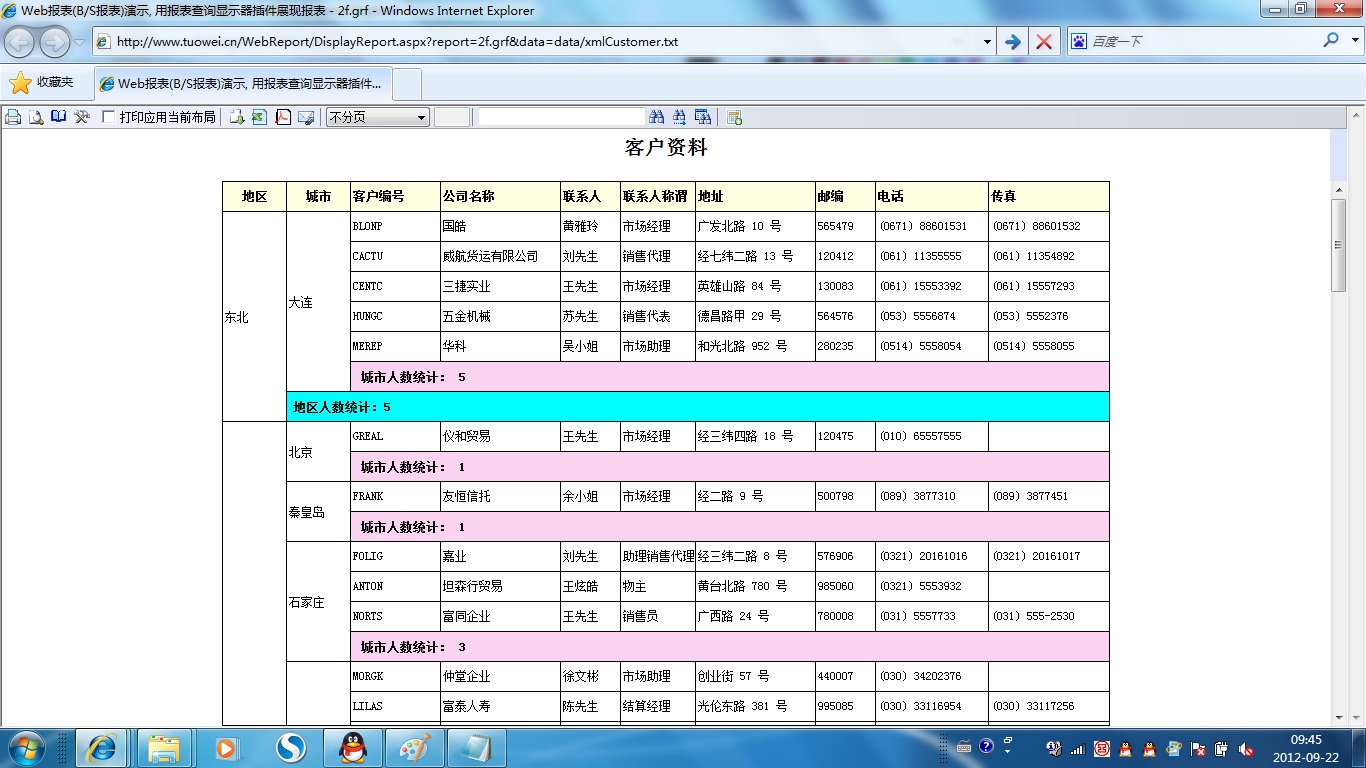Click the Stop loading red X button
Screen dimensions: 1366x768
(x=1044, y=42)
